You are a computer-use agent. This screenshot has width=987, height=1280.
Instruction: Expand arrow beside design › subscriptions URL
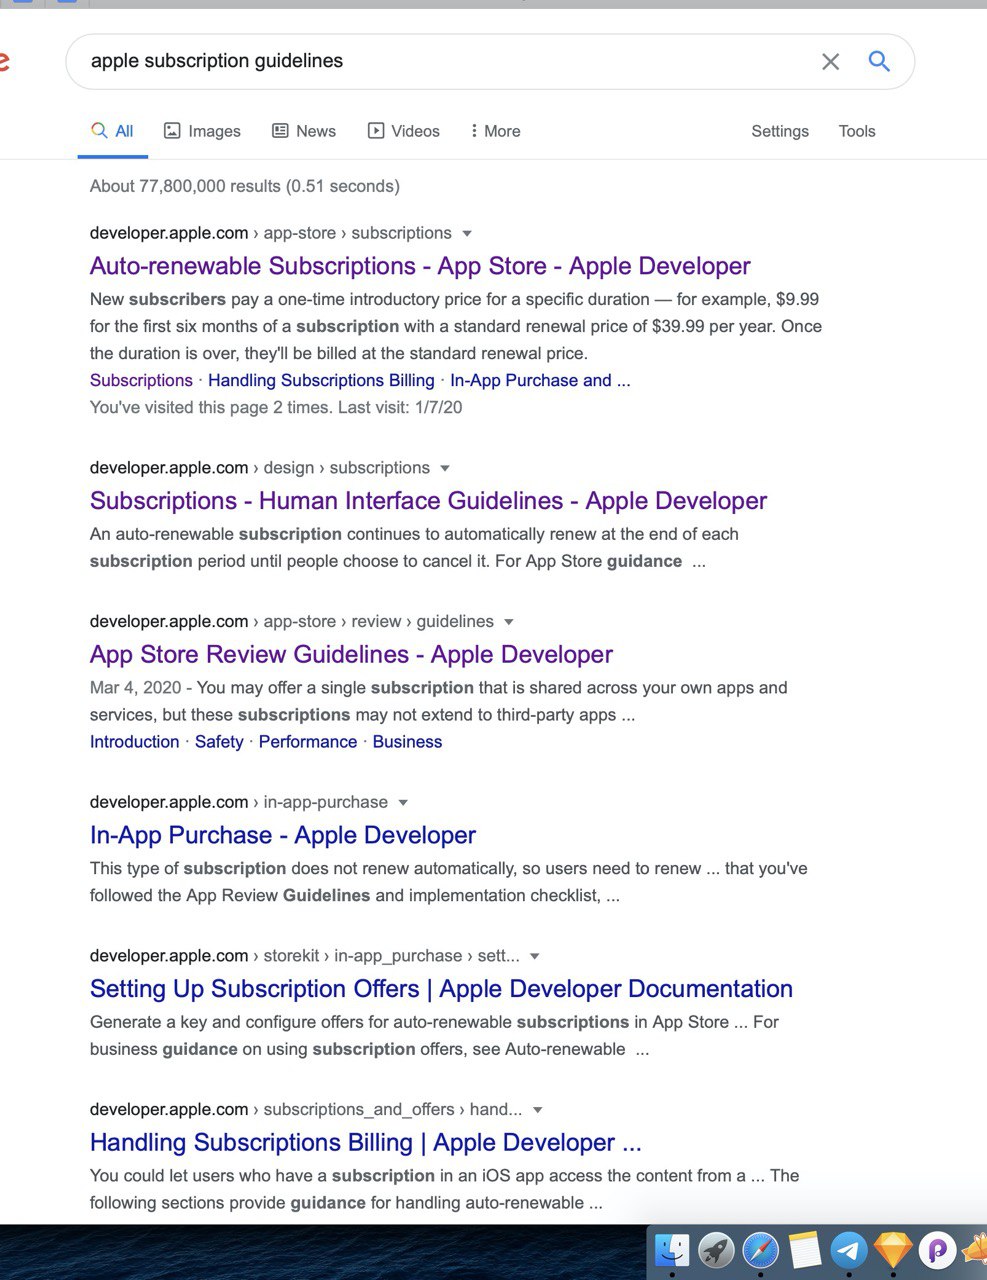pyautogui.click(x=445, y=468)
